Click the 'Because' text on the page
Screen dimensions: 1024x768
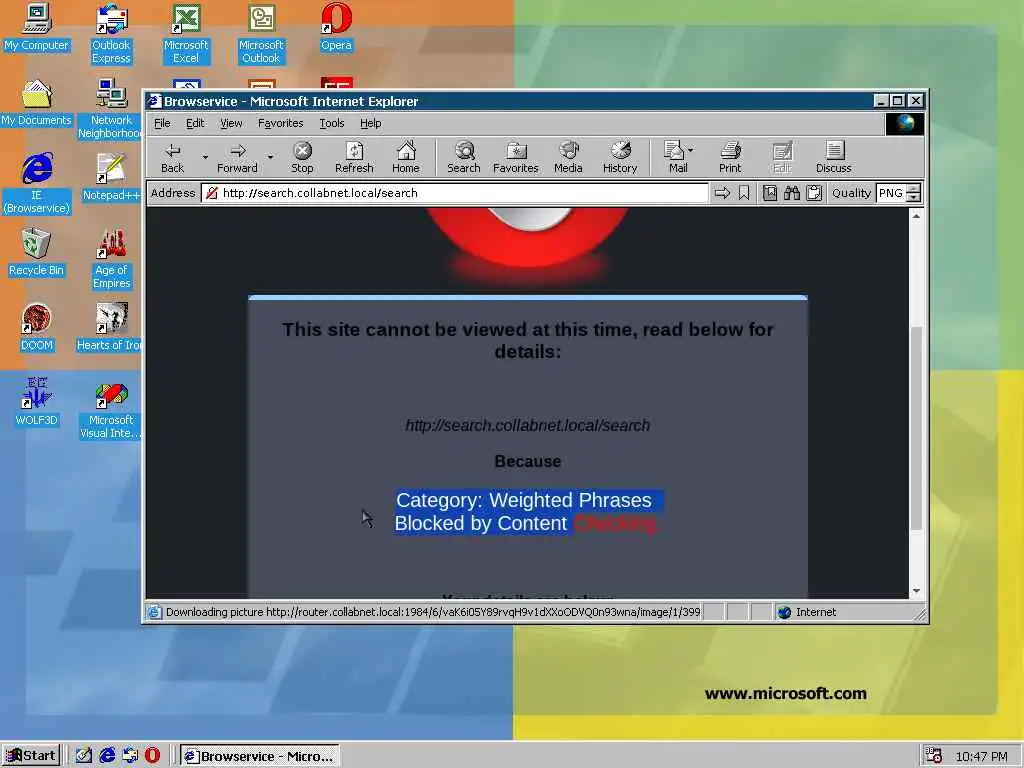click(528, 461)
